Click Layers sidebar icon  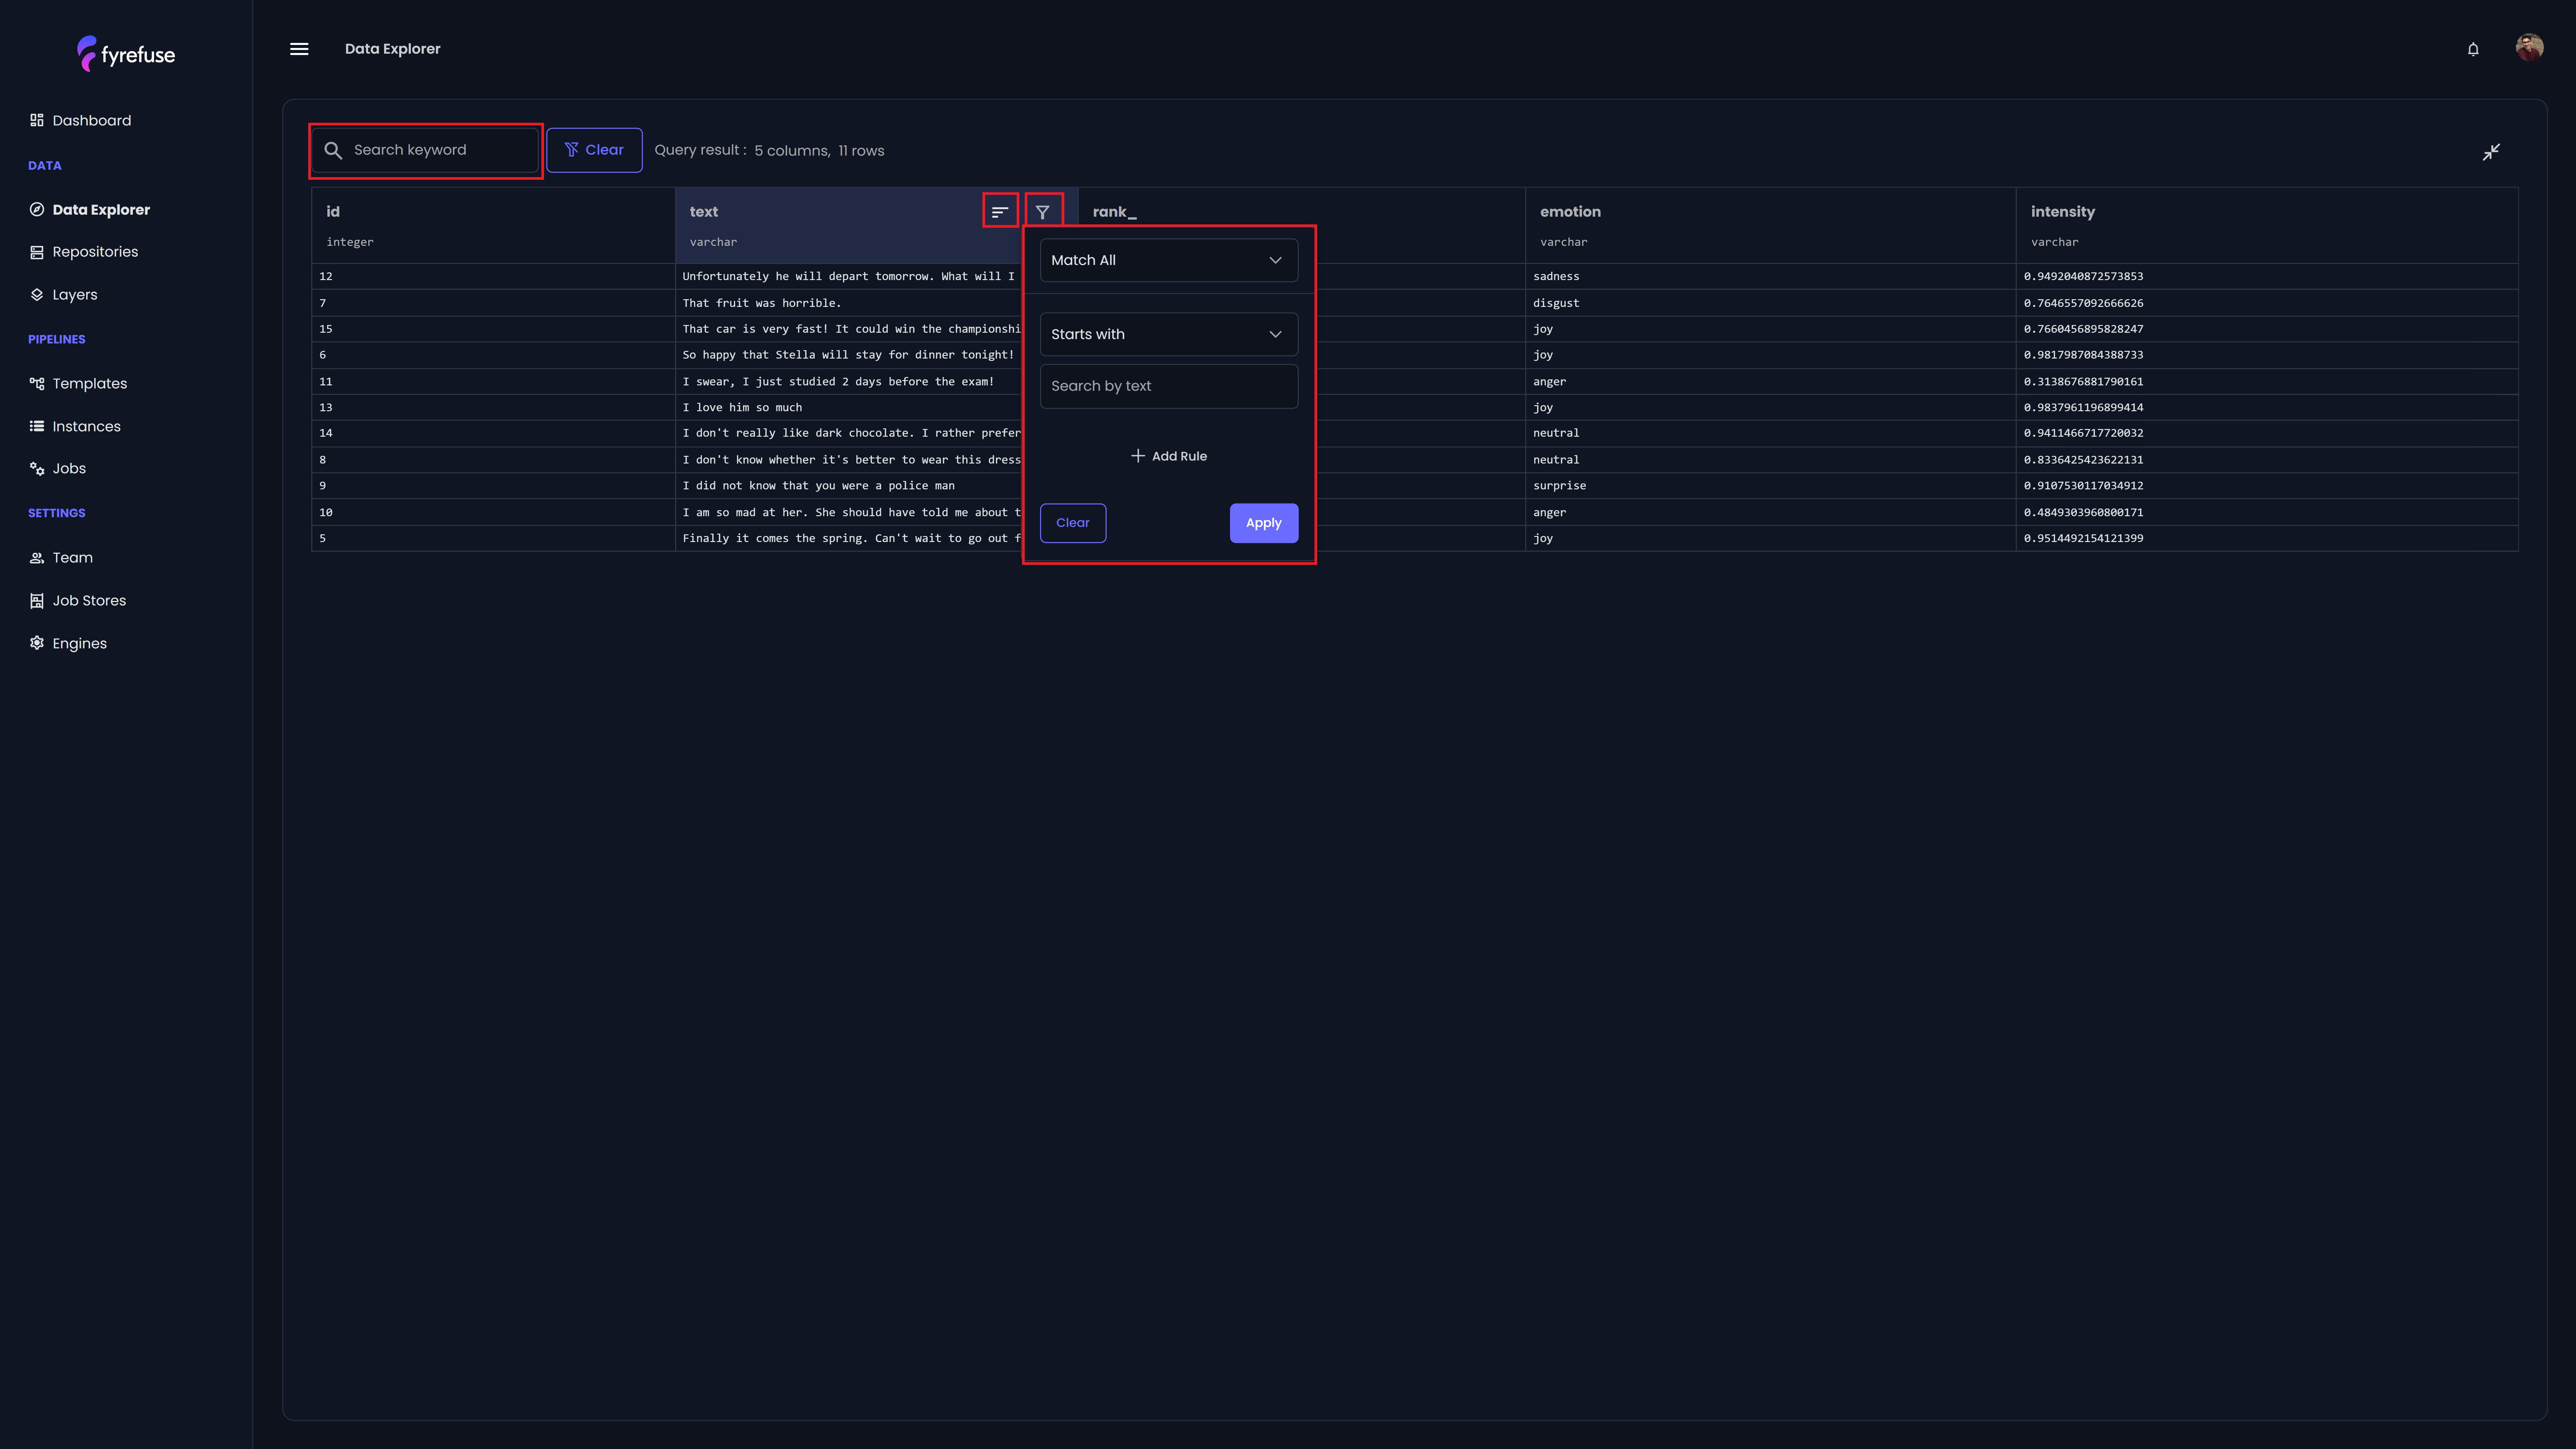tap(37, 295)
